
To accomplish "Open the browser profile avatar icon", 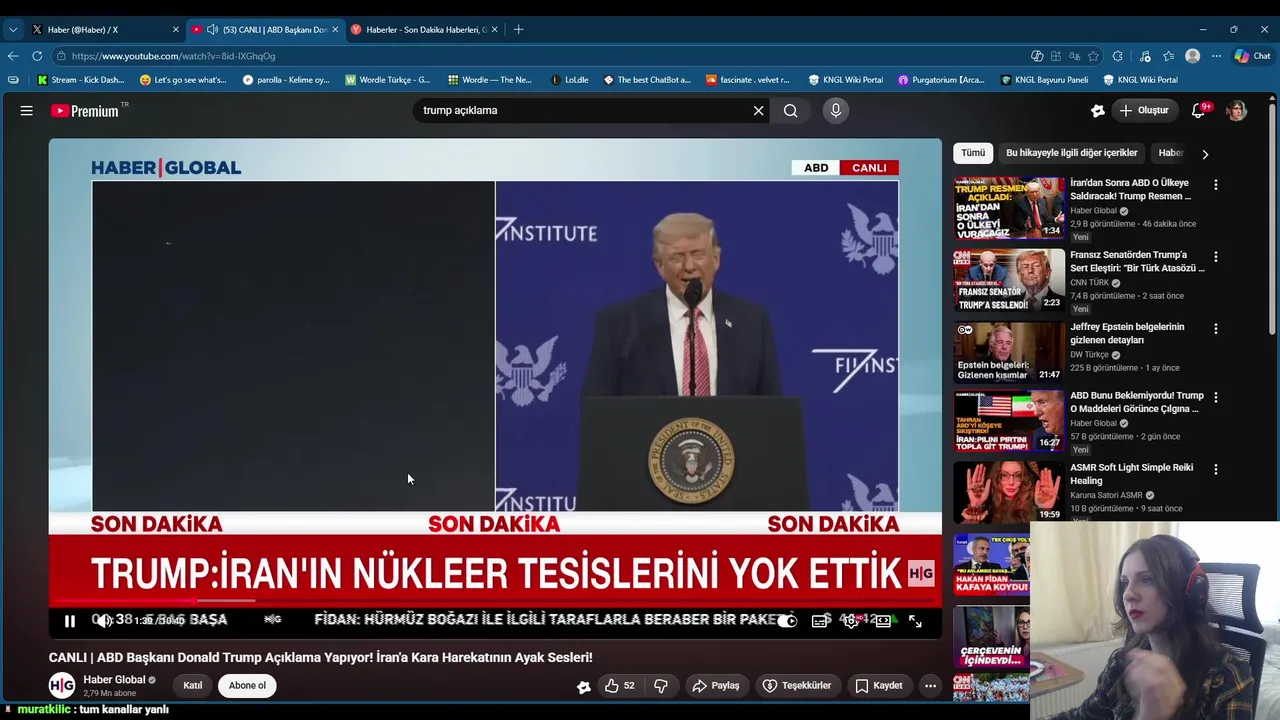I will coord(1192,56).
